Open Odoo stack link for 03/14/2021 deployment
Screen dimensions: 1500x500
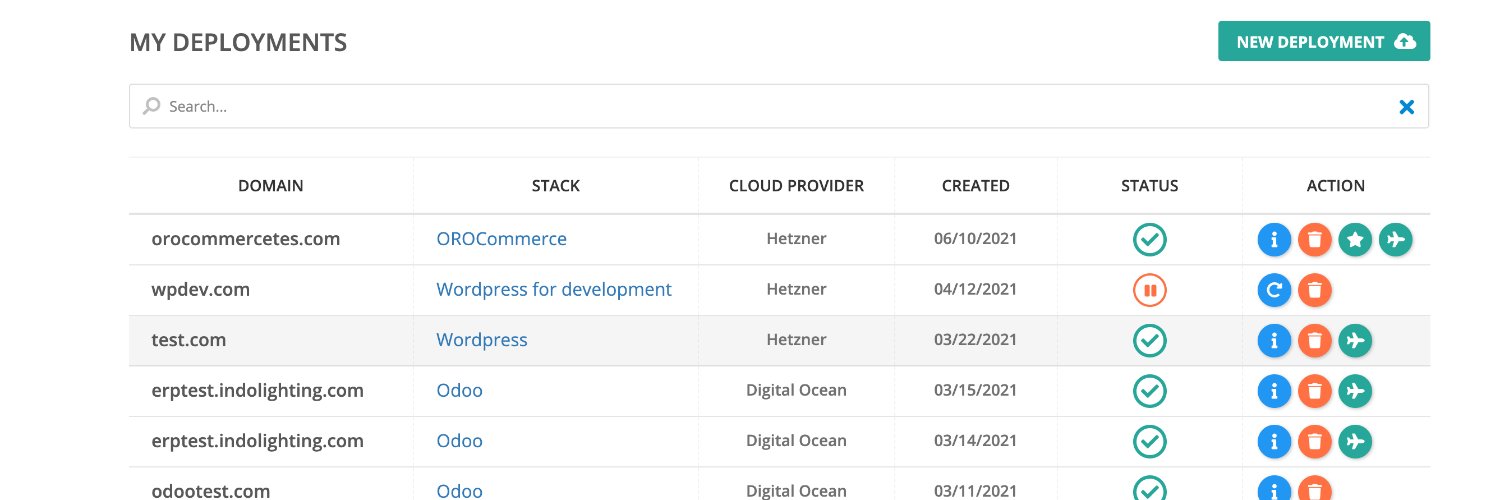pyautogui.click(x=460, y=441)
